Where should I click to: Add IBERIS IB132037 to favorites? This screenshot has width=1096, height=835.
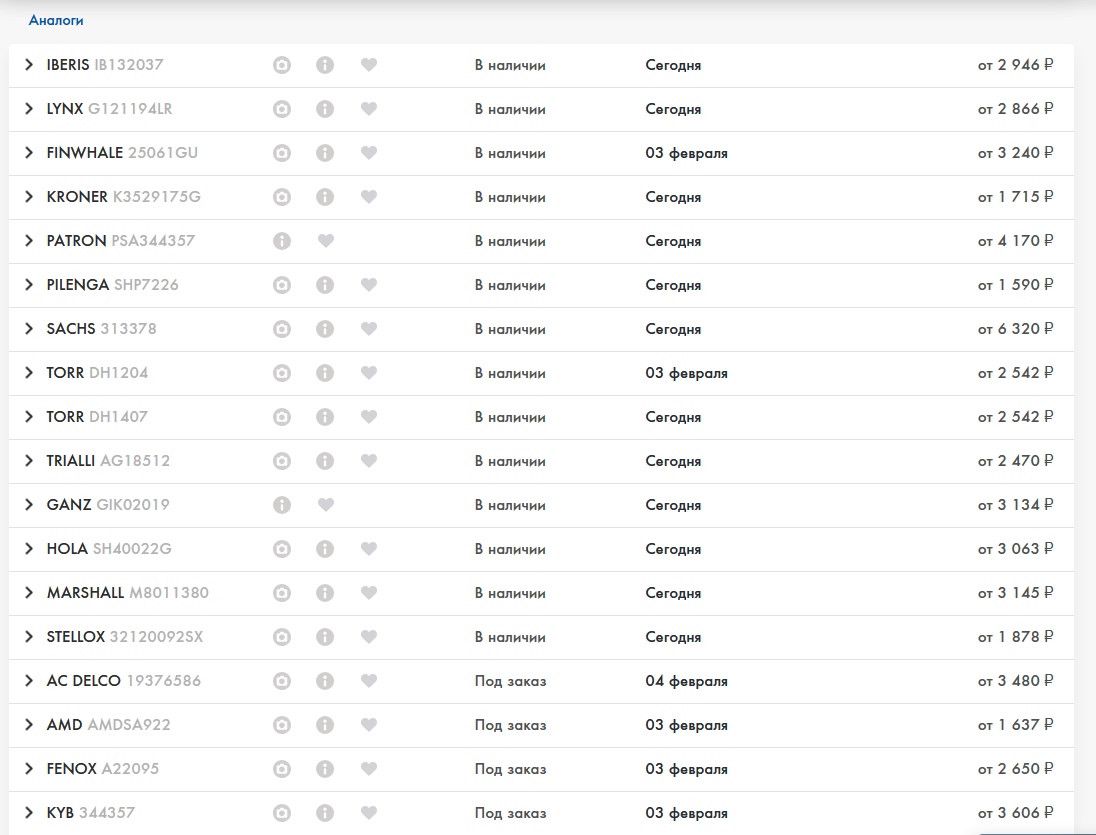click(x=369, y=64)
